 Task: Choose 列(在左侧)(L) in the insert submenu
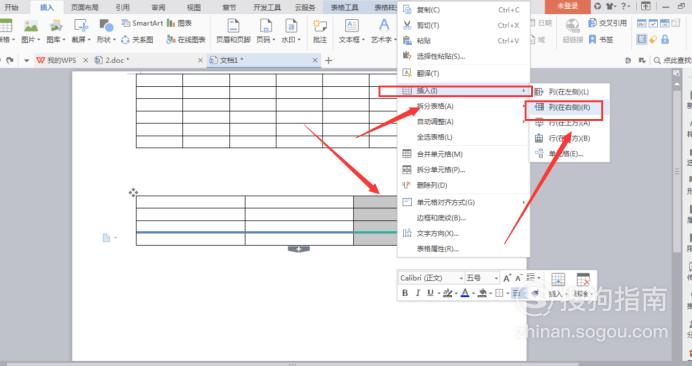569,92
